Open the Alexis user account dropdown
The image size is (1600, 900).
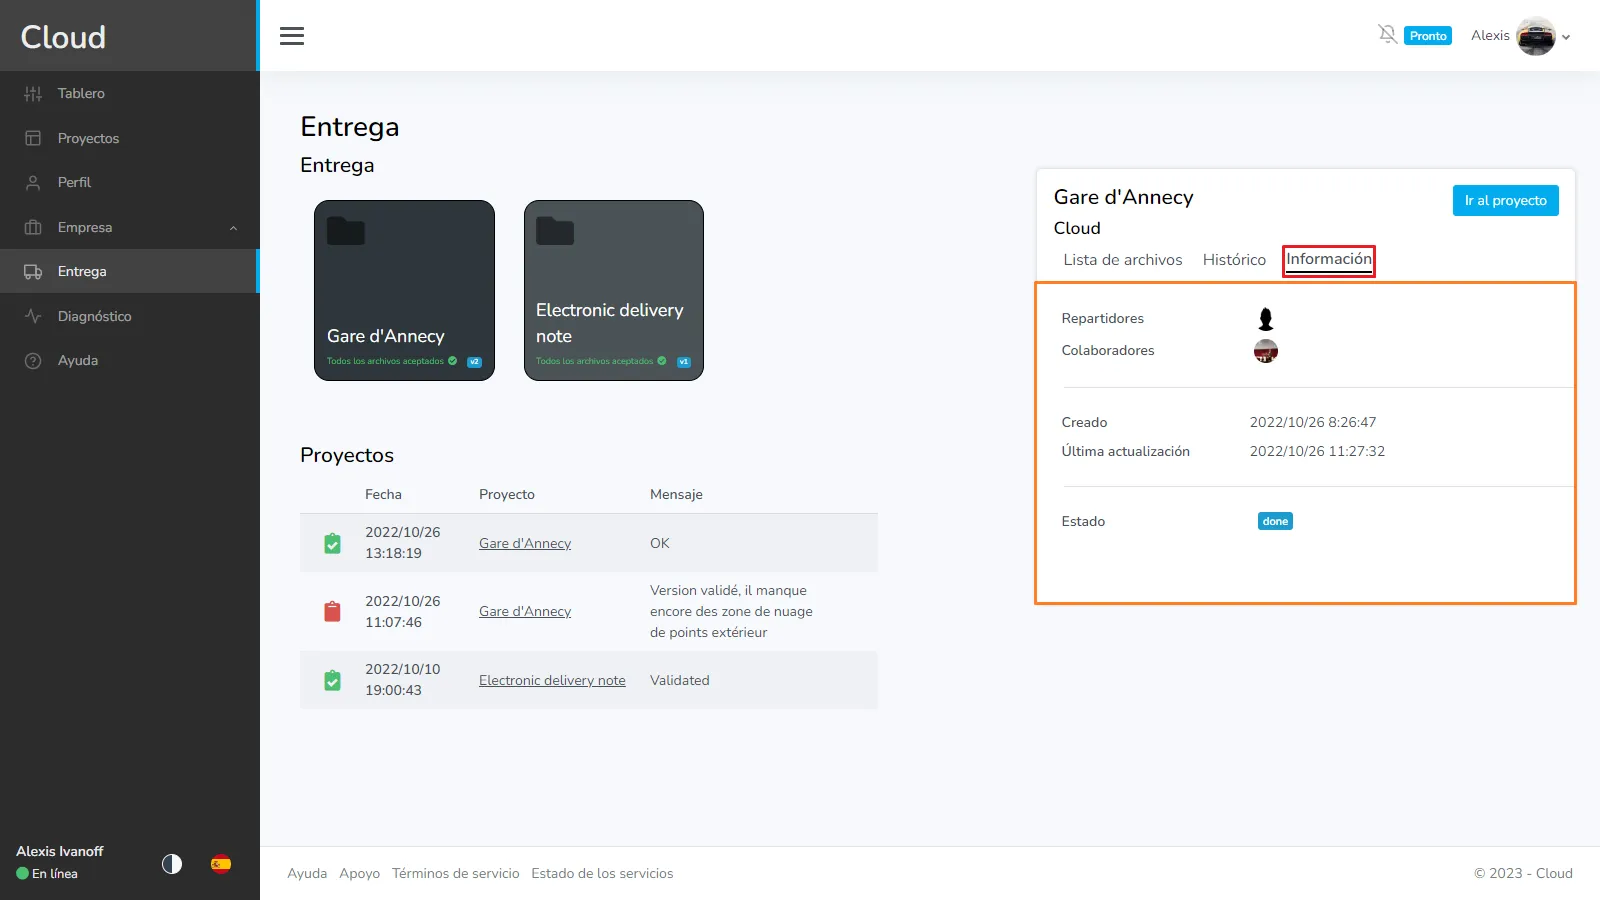(x=1521, y=36)
